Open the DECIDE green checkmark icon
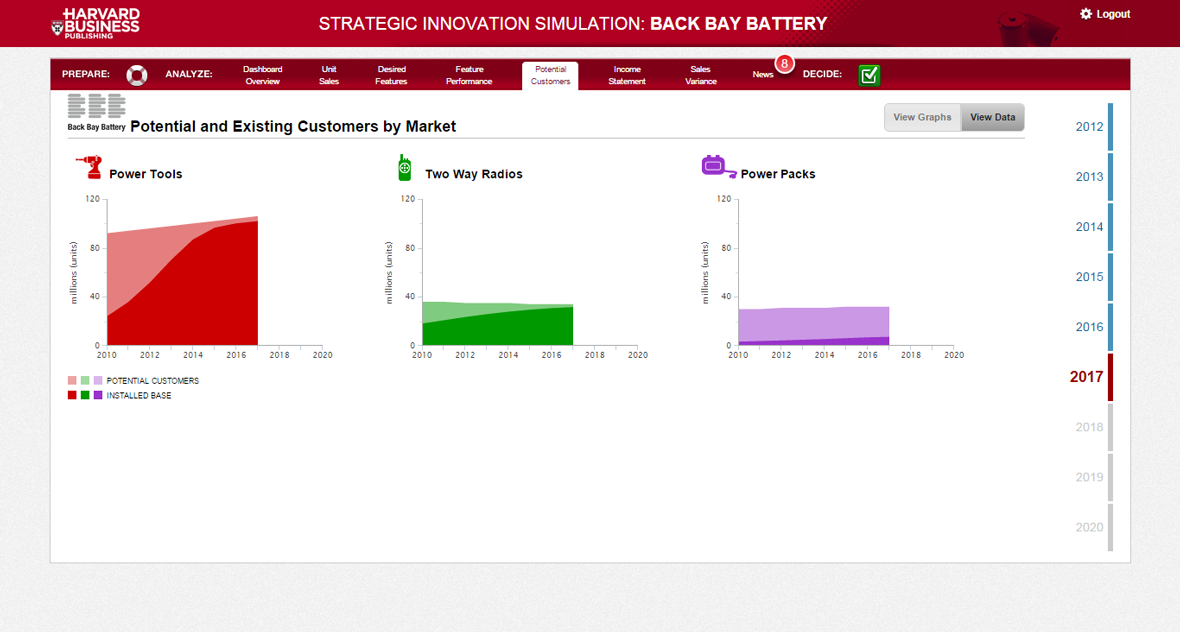The width and height of the screenshot is (1180, 632). pos(868,75)
